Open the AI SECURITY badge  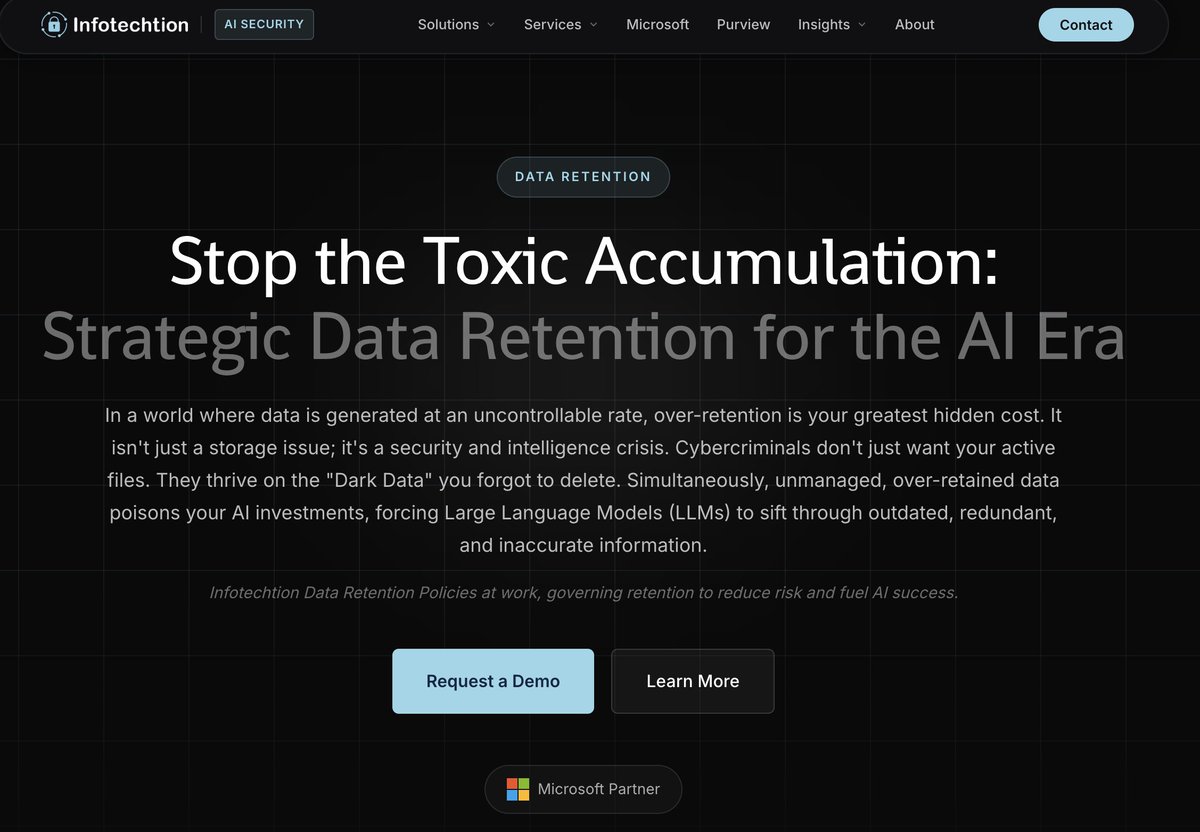coord(264,24)
